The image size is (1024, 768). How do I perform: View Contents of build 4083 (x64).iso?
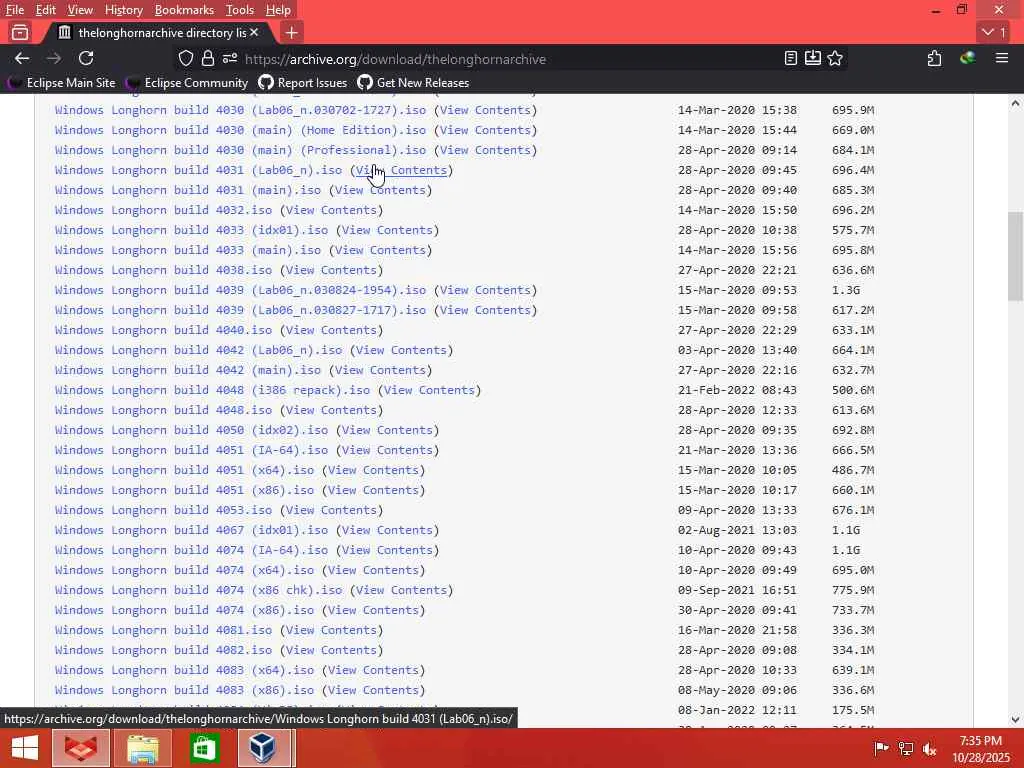click(x=373, y=670)
